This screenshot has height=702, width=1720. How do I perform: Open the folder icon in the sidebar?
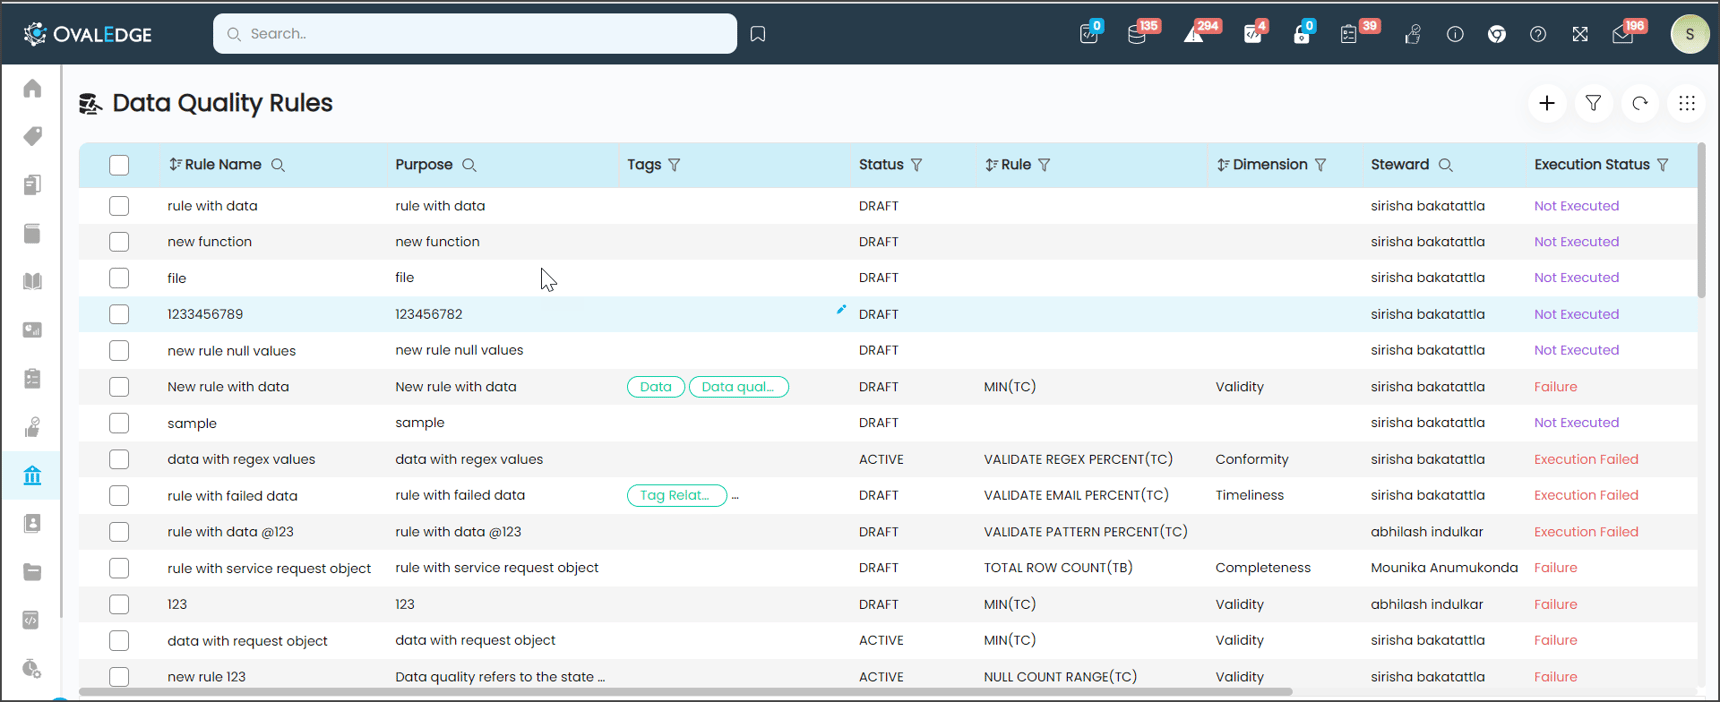[33, 572]
